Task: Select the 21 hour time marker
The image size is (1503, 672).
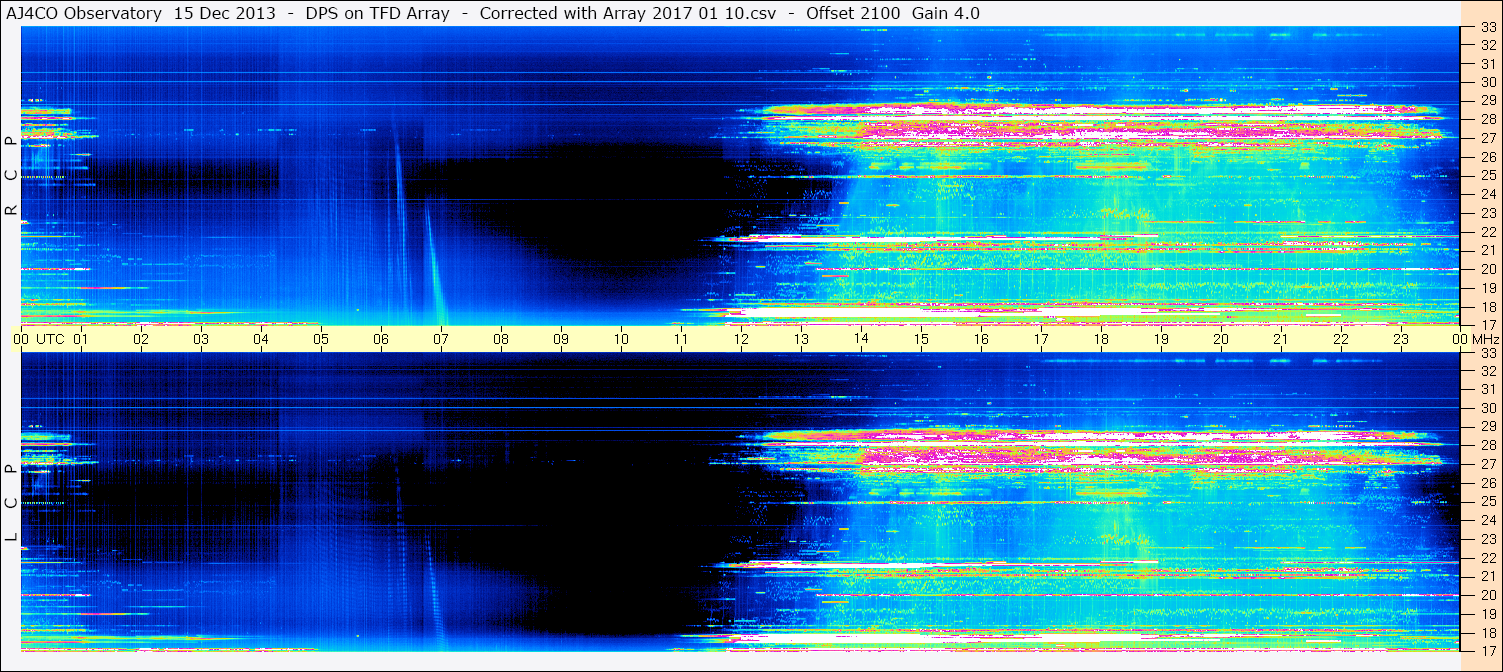Action: (1281, 339)
